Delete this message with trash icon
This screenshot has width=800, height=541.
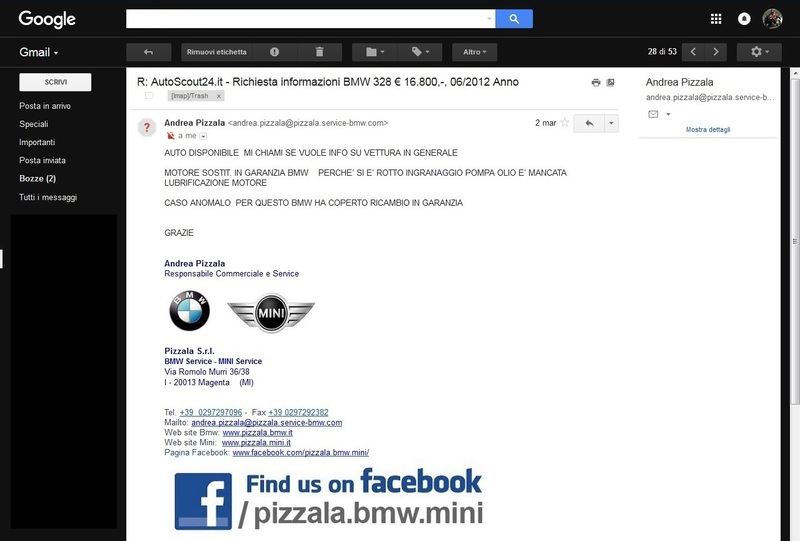point(319,52)
